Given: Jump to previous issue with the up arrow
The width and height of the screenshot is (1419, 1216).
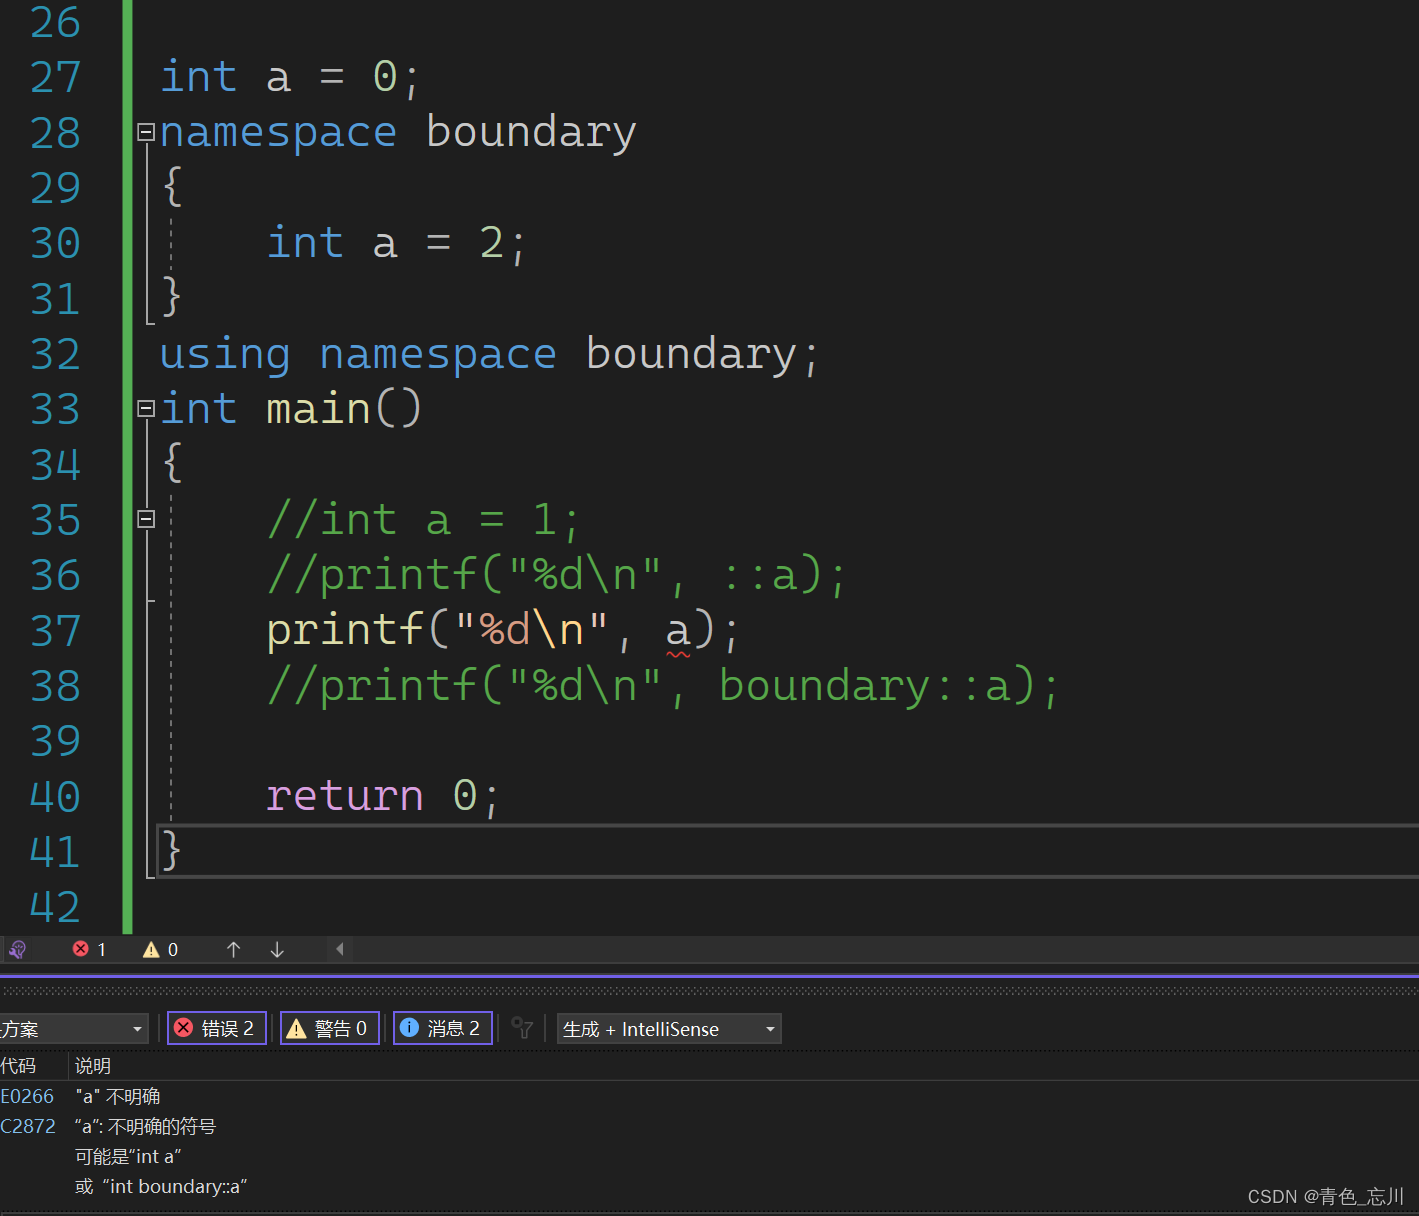Looking at the screenshot, I should click(233, 948).
